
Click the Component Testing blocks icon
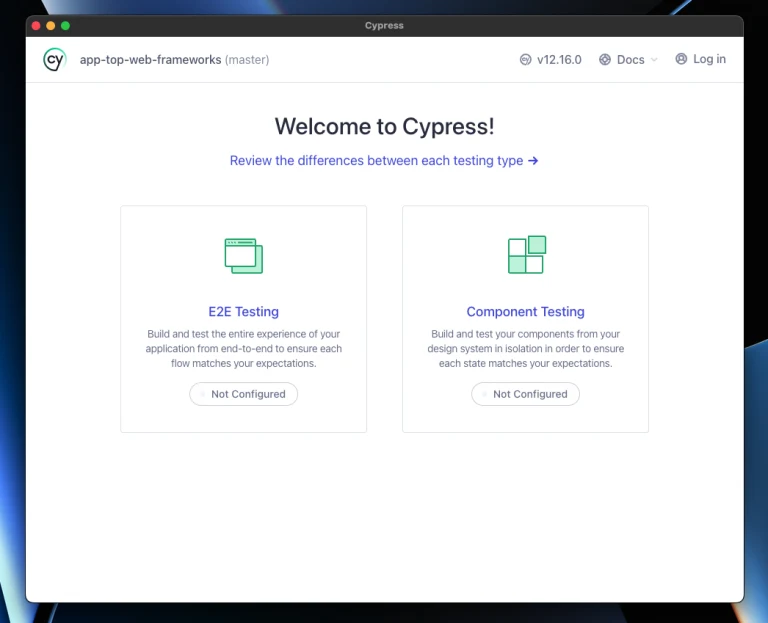coord(527,255)
